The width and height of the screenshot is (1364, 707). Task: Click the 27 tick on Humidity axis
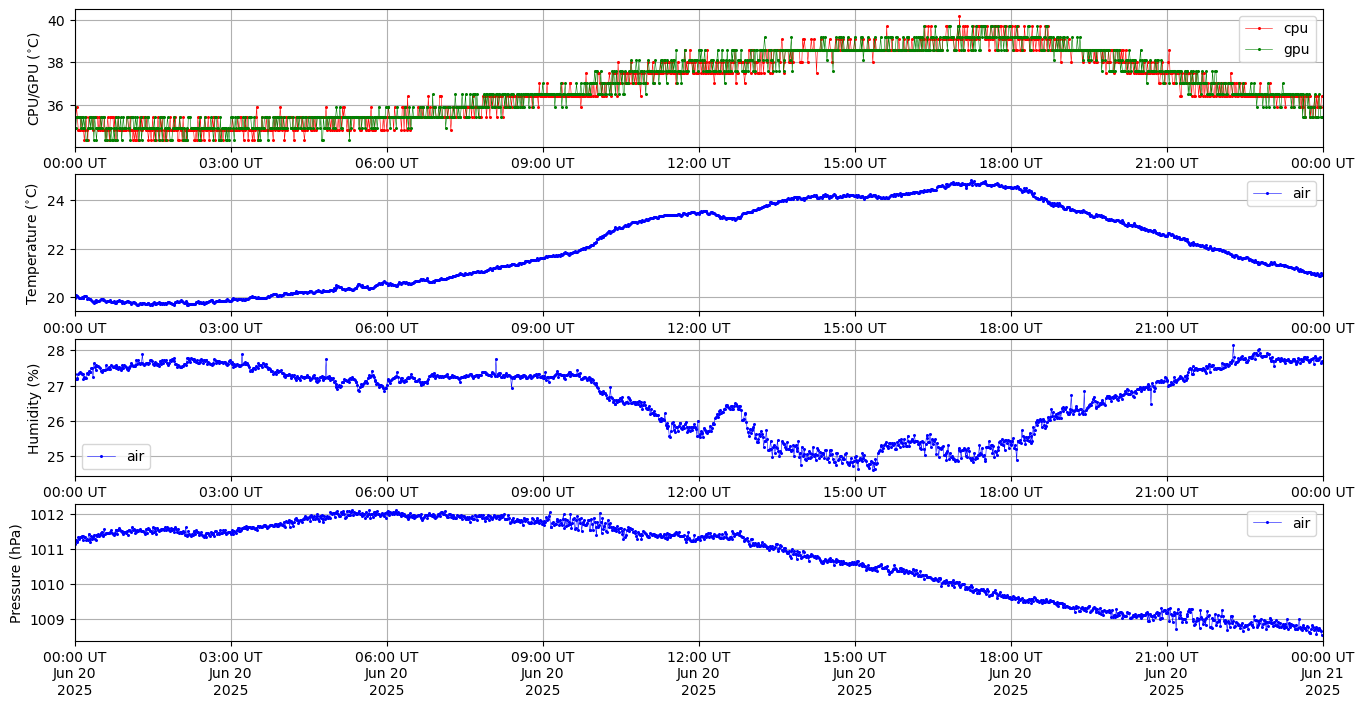pos(56,386)
